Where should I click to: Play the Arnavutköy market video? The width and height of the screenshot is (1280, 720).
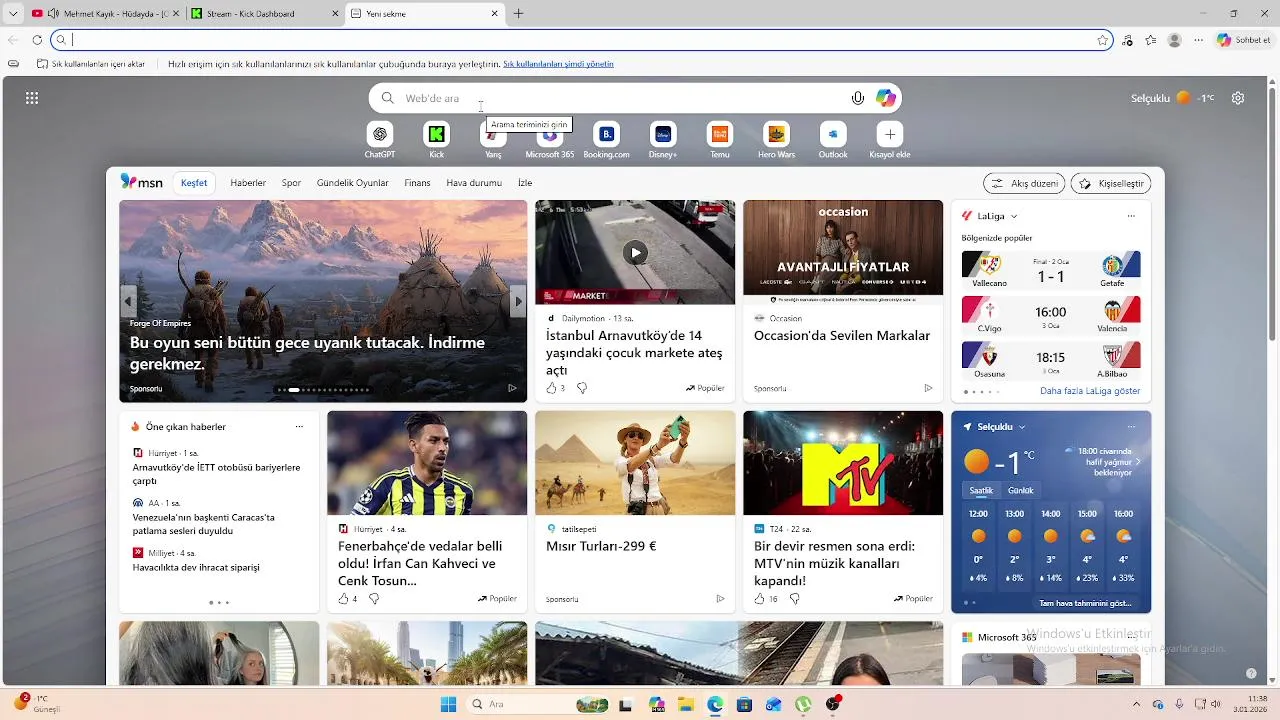click(x=635, y=253)
